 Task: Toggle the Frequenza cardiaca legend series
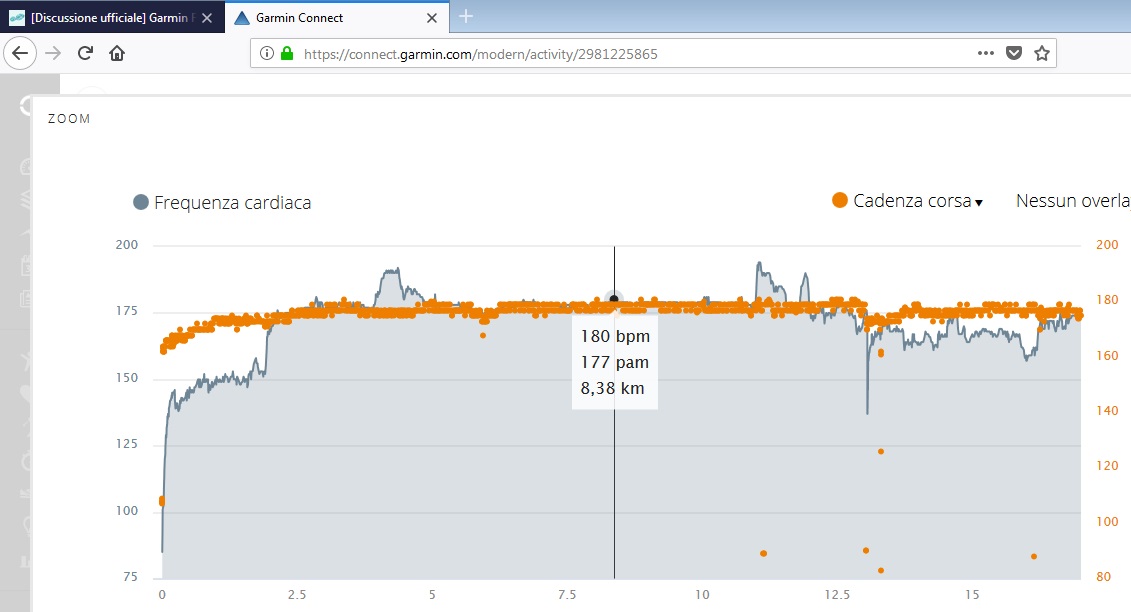(222, 203)
